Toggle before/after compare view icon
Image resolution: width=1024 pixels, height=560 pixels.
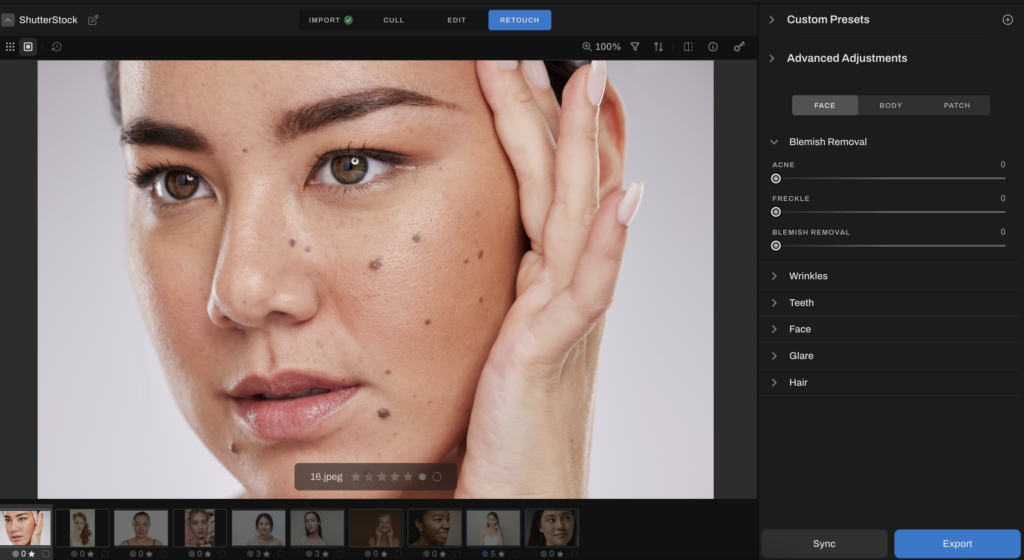(688, 47)
